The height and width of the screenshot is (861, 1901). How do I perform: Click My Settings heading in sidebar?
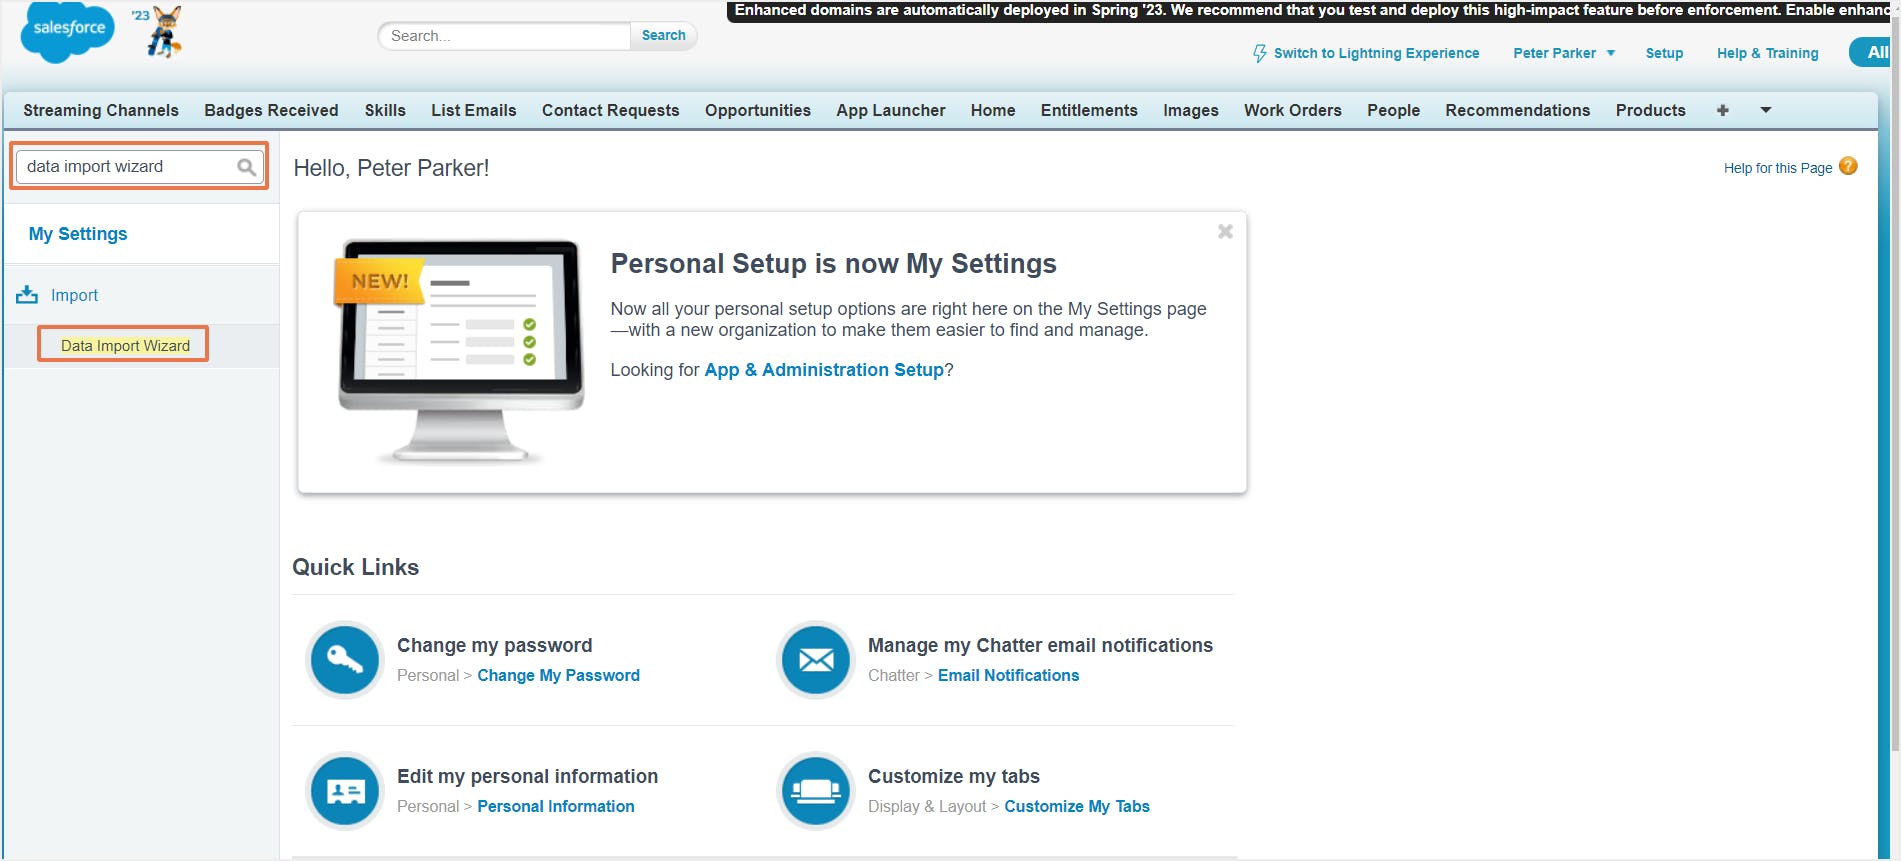coord(78,234)
